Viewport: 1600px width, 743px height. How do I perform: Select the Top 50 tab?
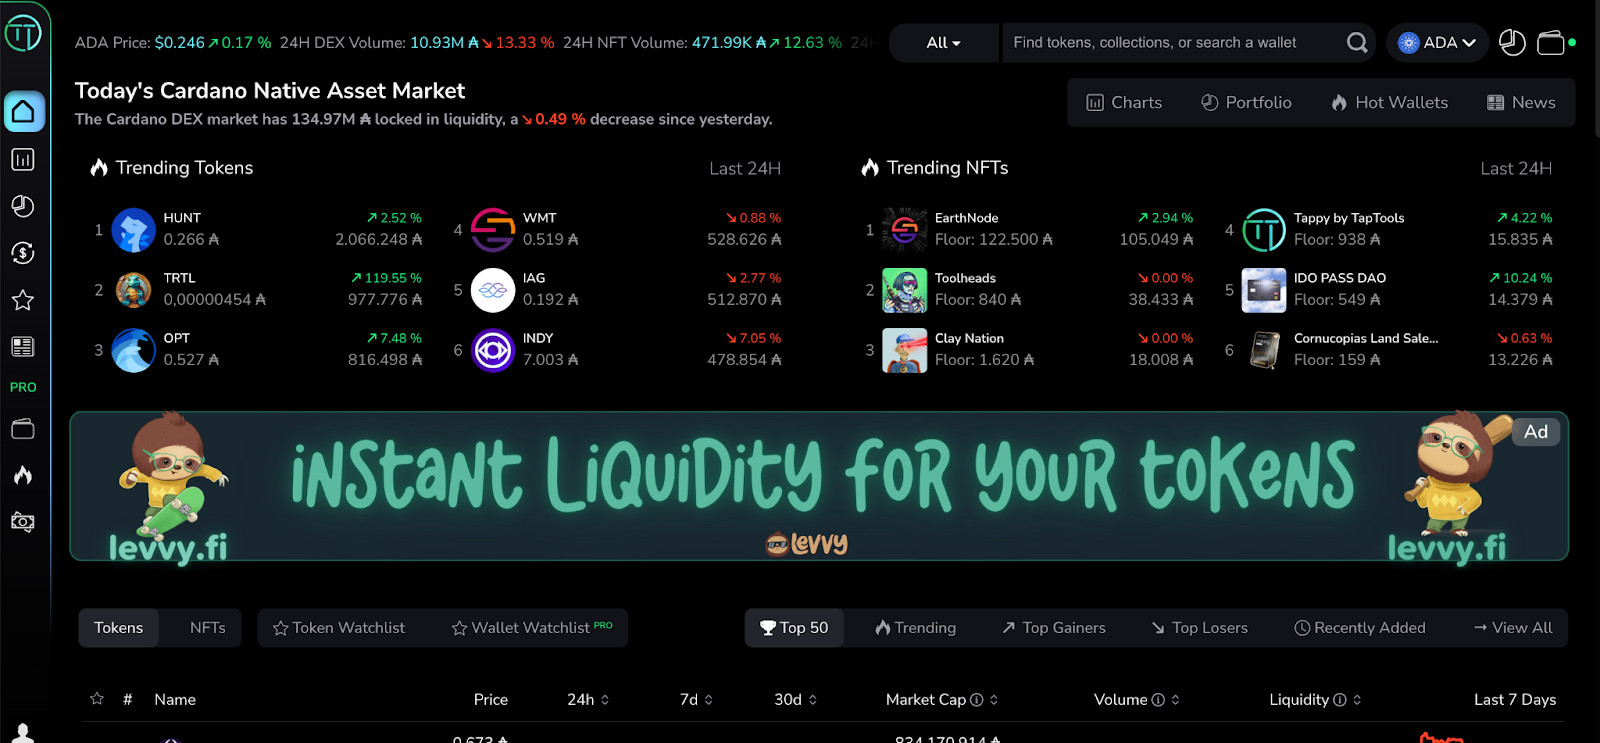click(794, 628)
